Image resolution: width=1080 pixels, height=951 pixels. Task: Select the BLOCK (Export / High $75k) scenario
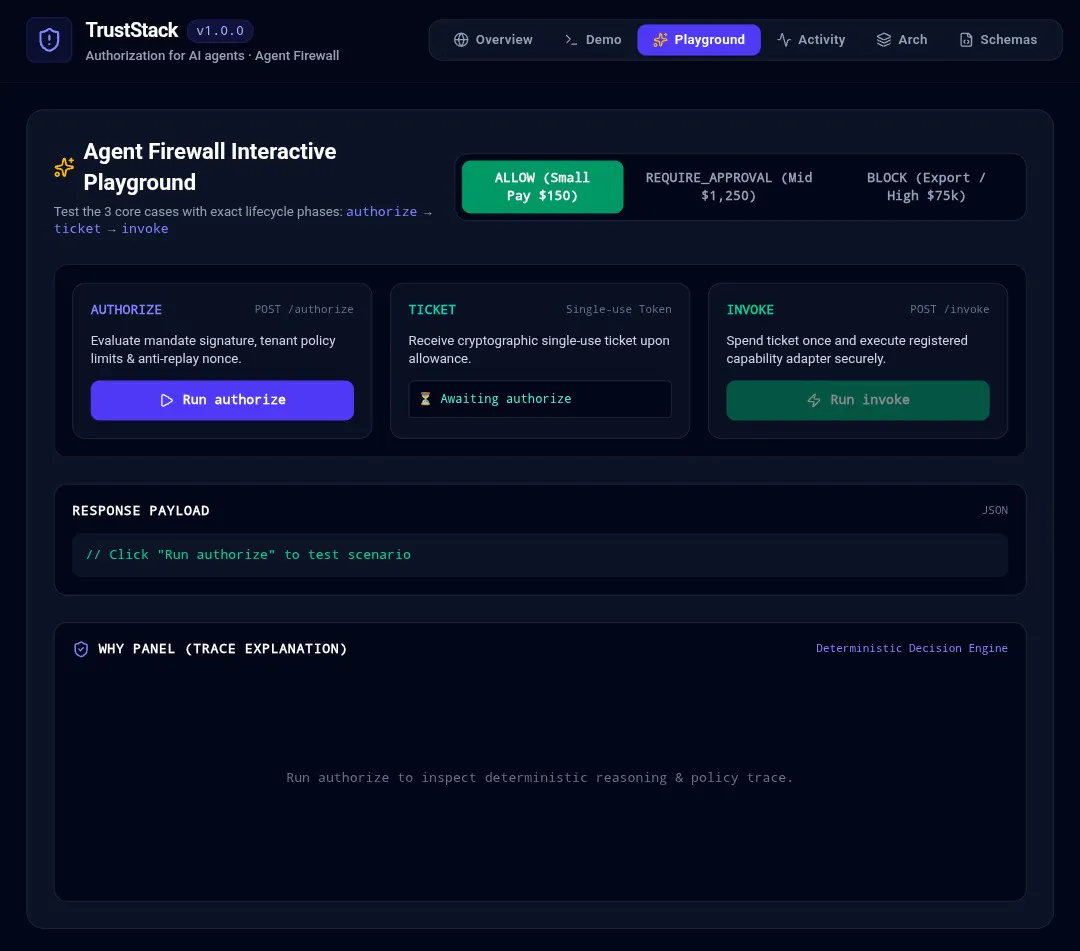point(926,187)
